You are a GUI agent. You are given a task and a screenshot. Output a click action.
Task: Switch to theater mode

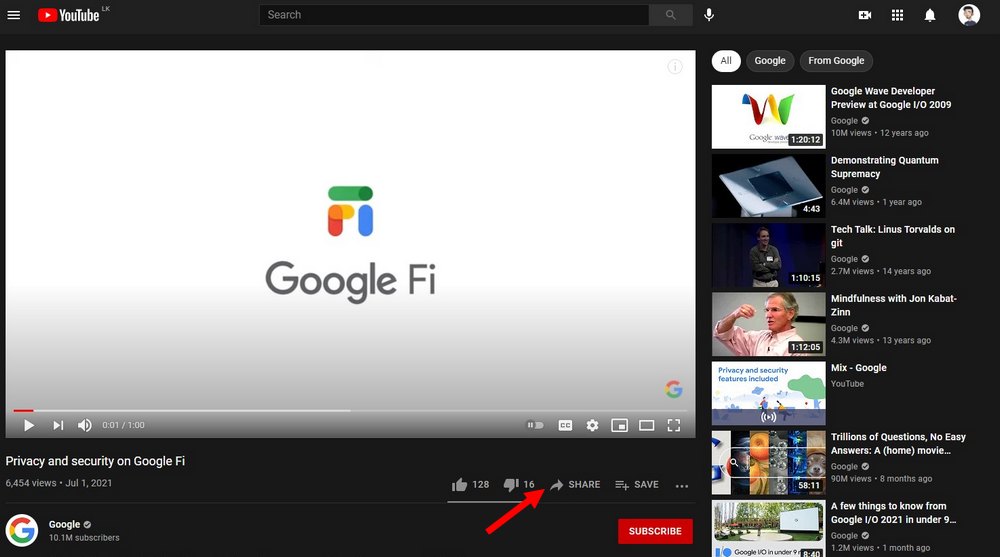(647, 425)
